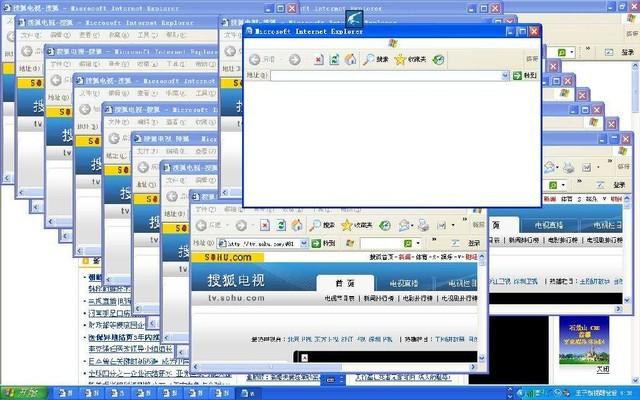This screenshot has width=640, height=400.
Task: Click Go (转到) button in front Sohu TV window
Action: click(x=324, y=244)
